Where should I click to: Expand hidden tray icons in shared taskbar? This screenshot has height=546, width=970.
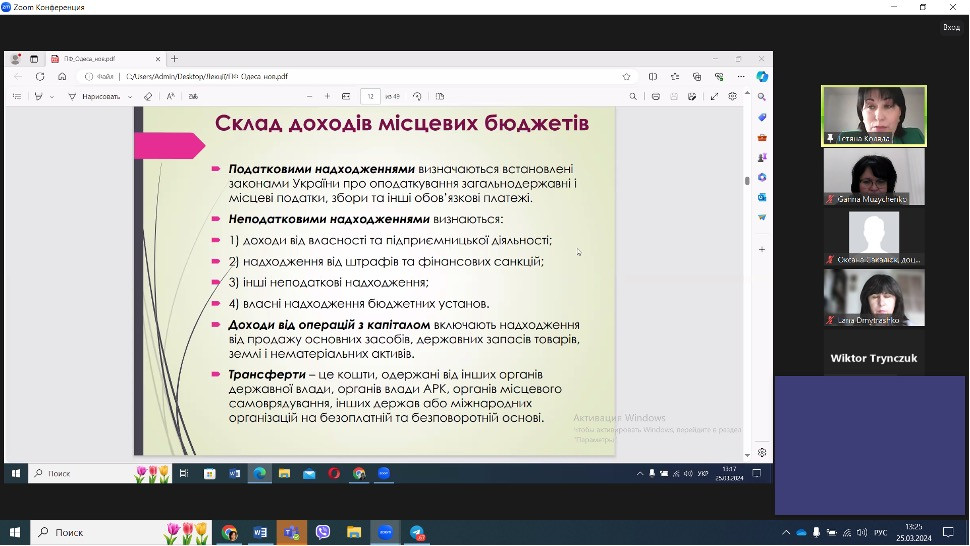tap(640, 474)
